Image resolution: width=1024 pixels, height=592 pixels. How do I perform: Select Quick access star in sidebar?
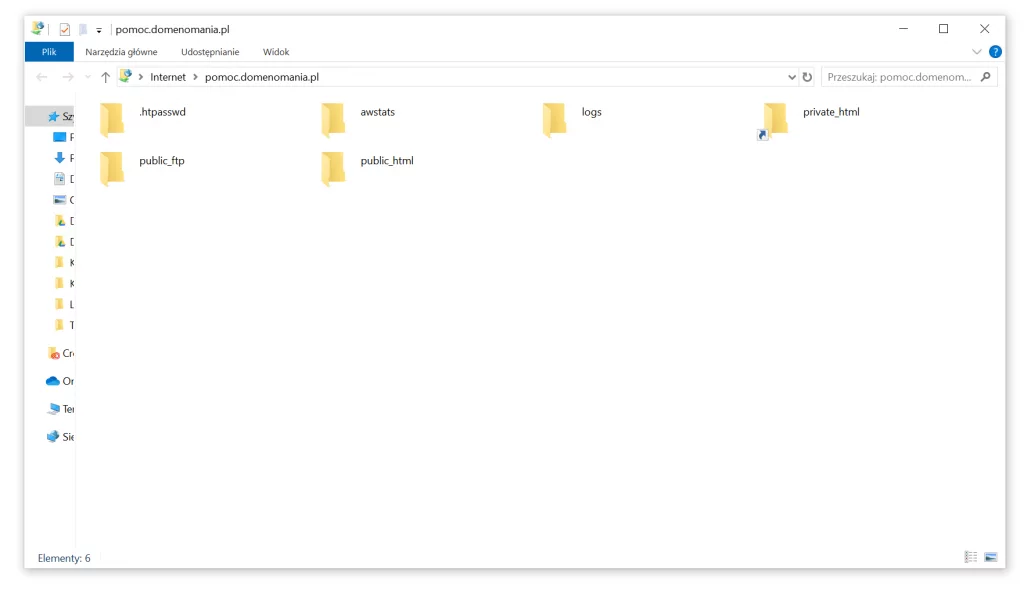(54, 116)
